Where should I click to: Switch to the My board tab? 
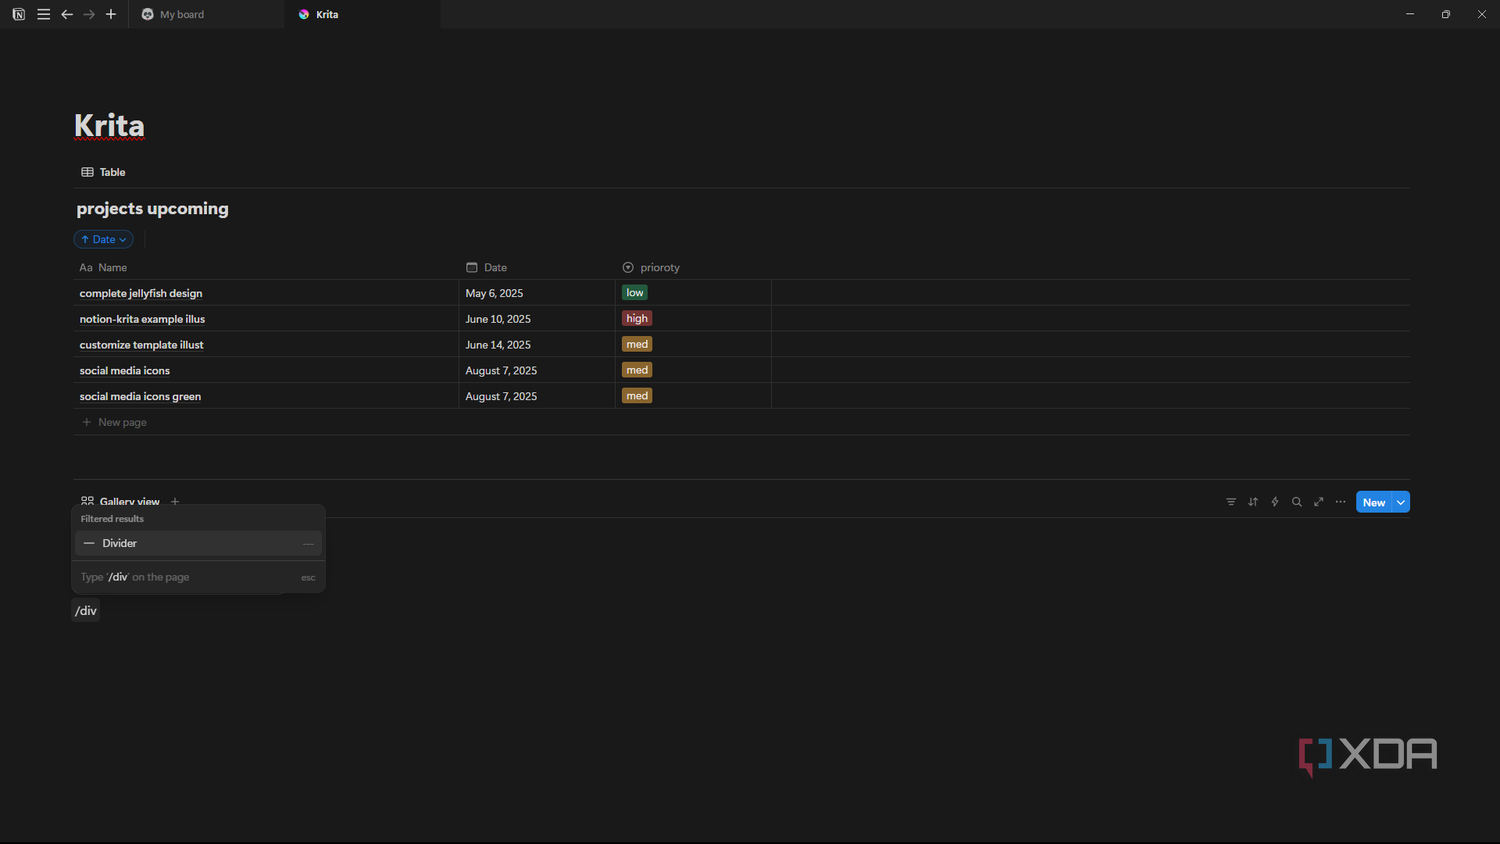tap(206, 14)
